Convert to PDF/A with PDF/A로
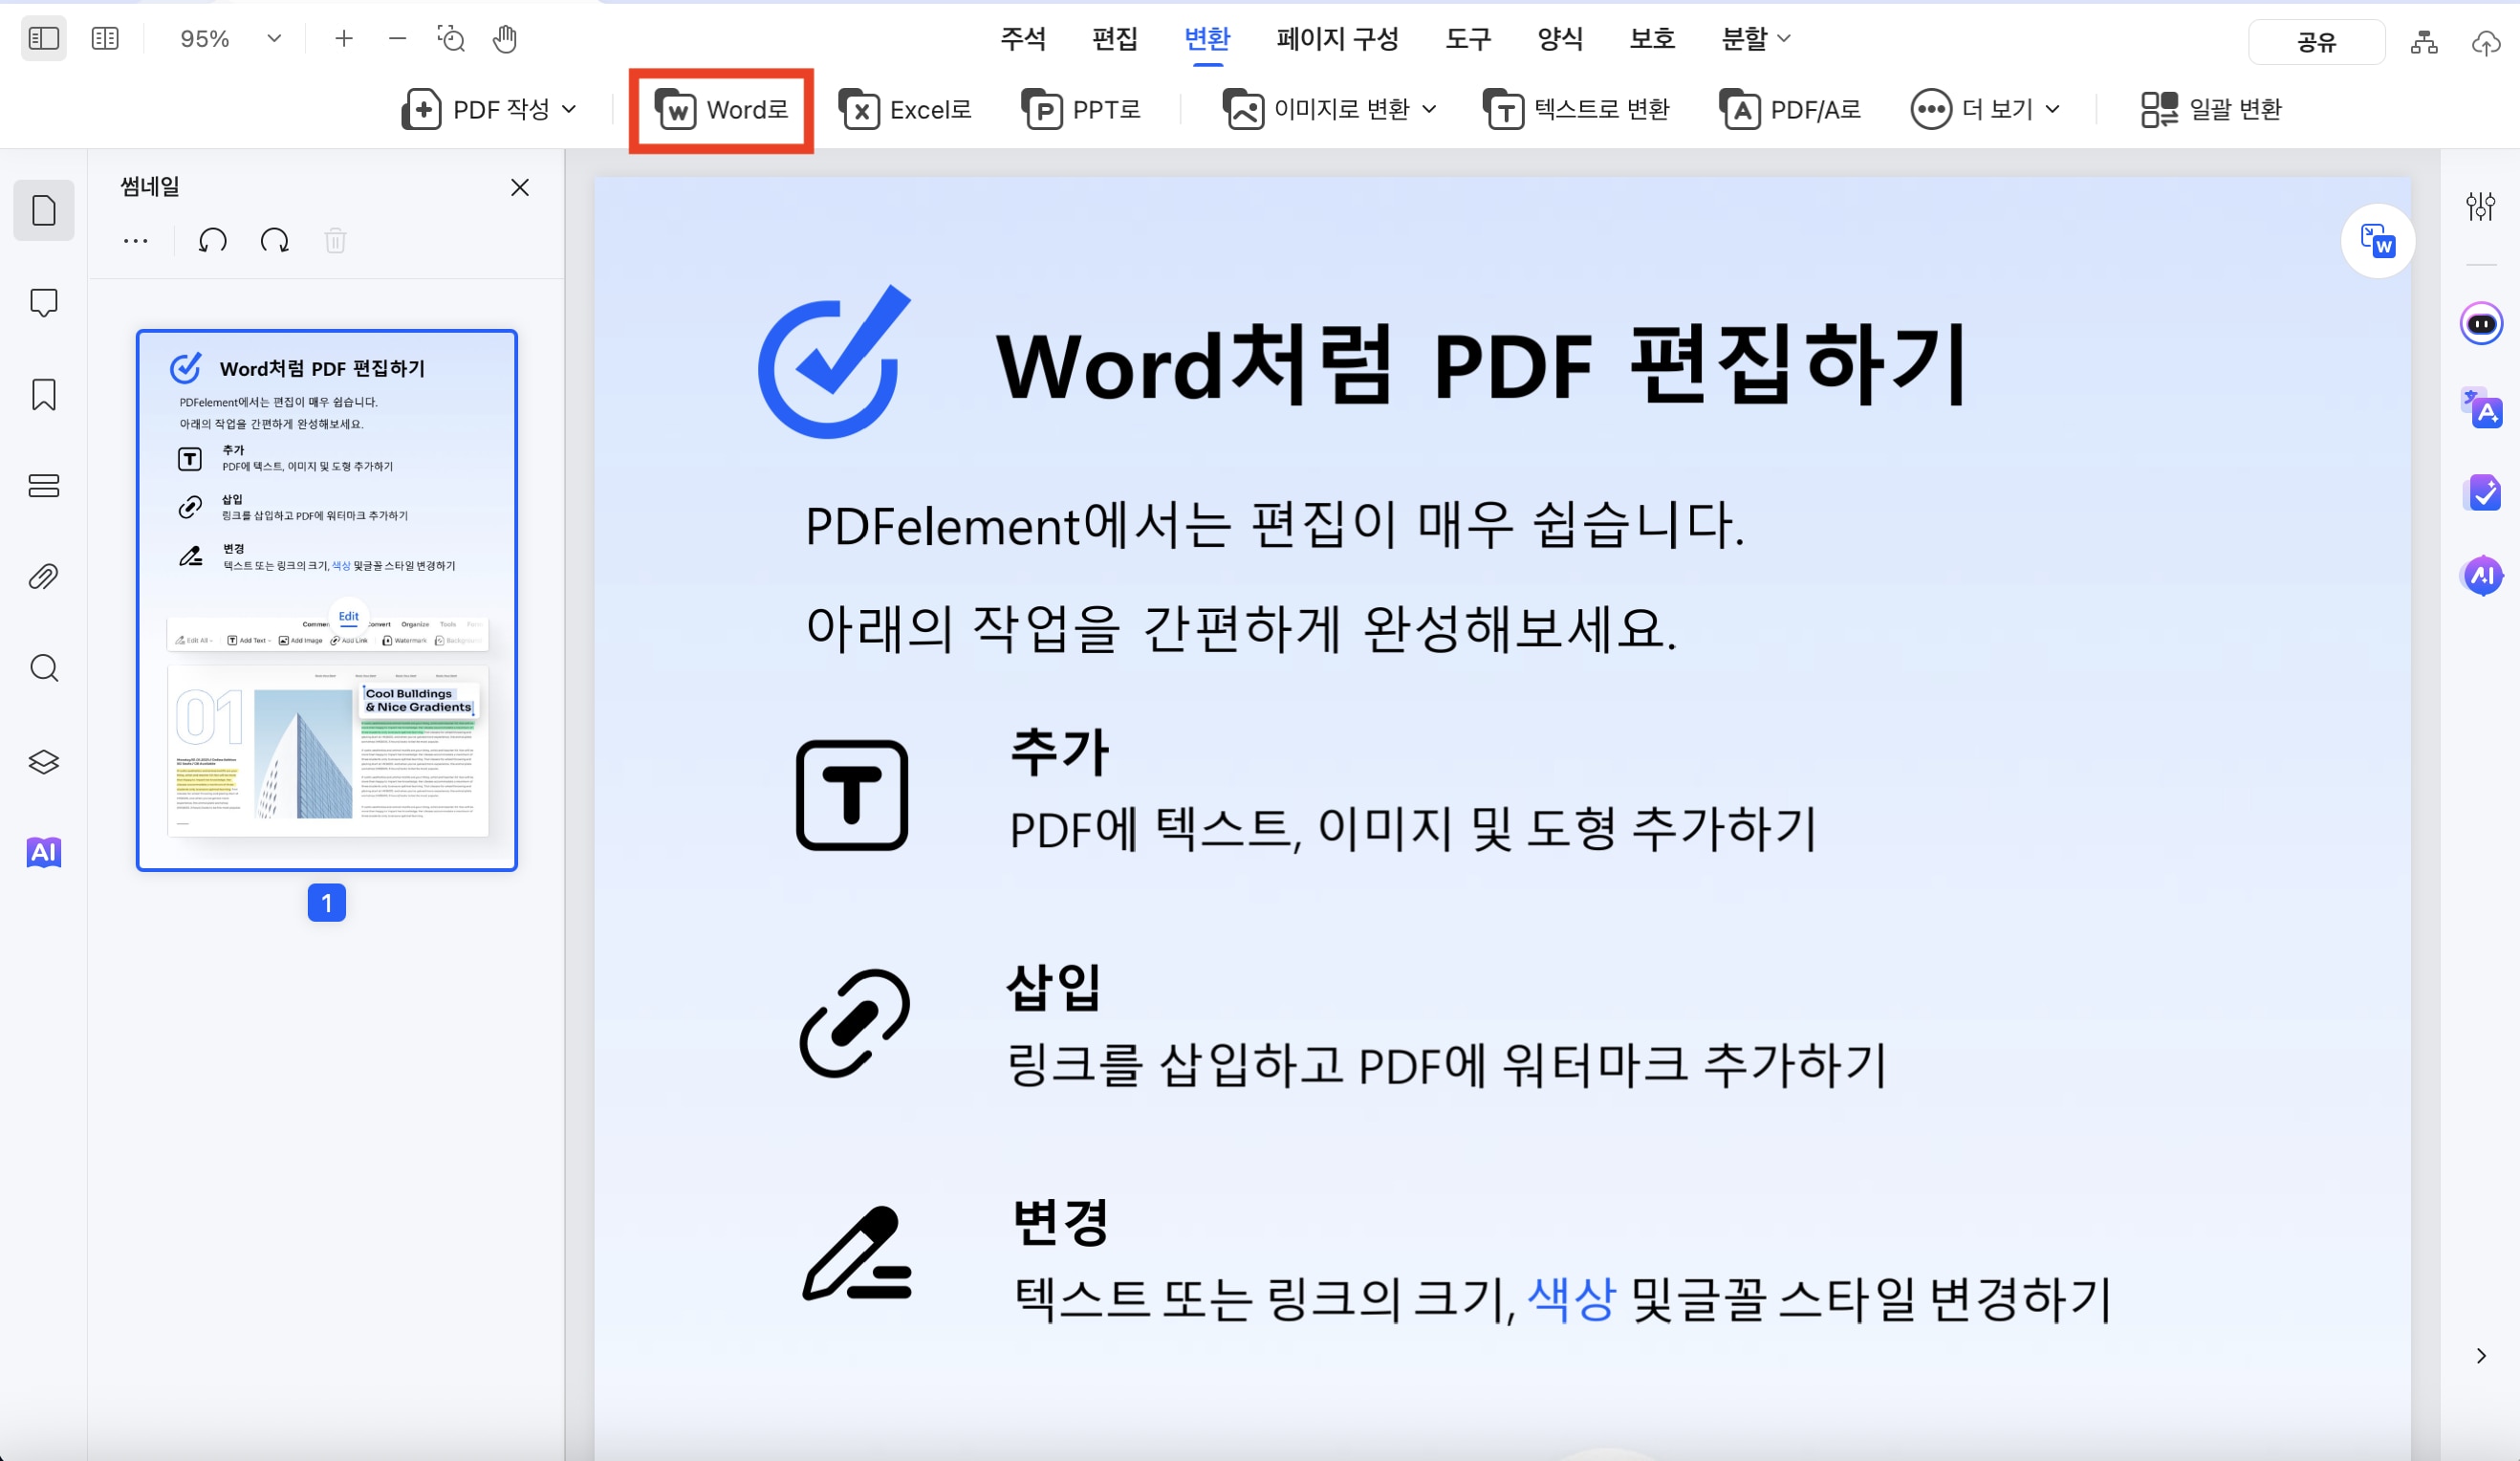 (1790, 109)
